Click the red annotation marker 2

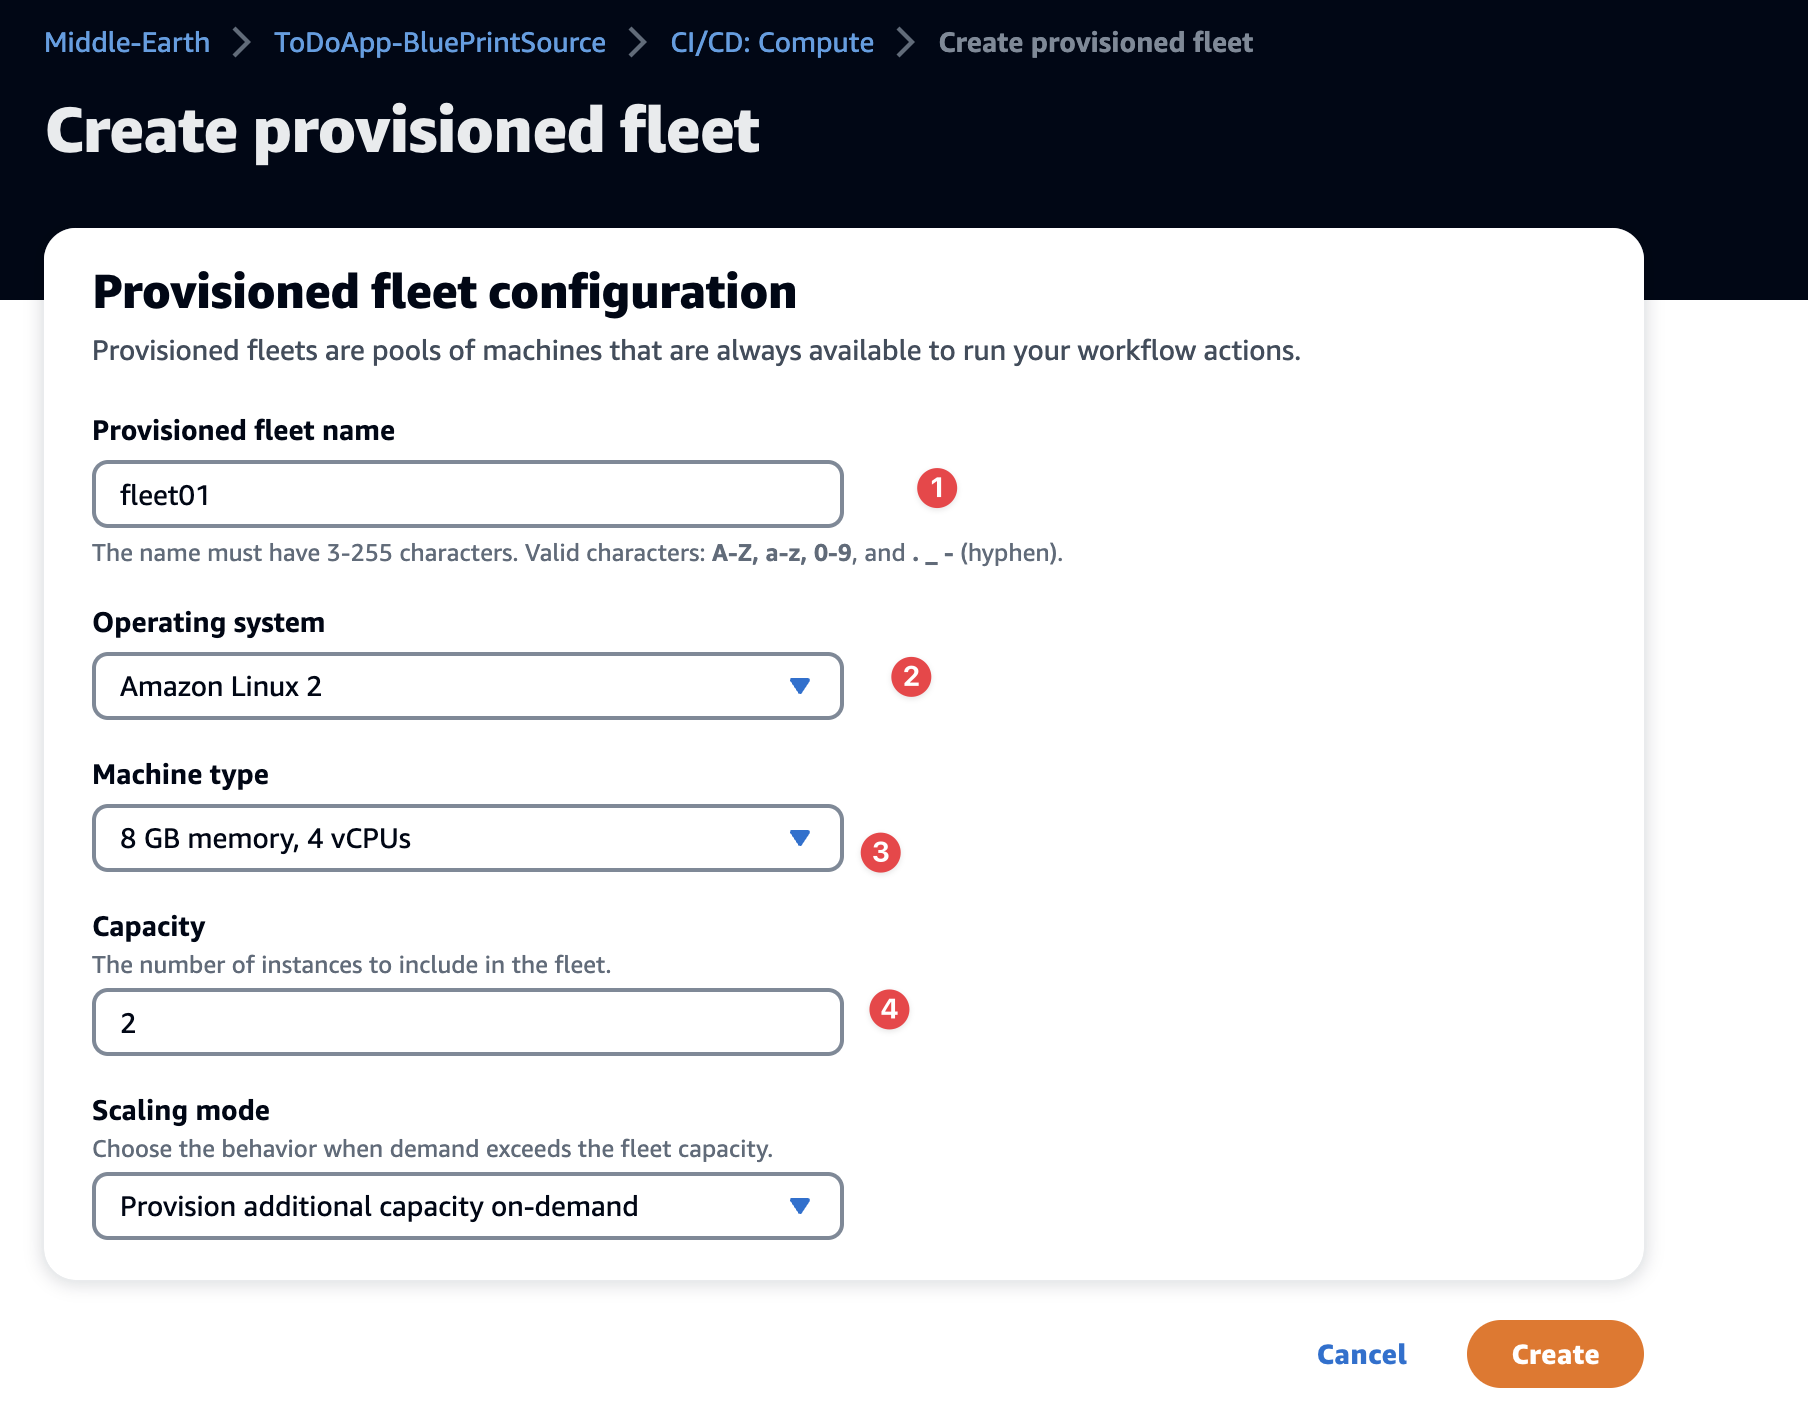tap(911, 677)
